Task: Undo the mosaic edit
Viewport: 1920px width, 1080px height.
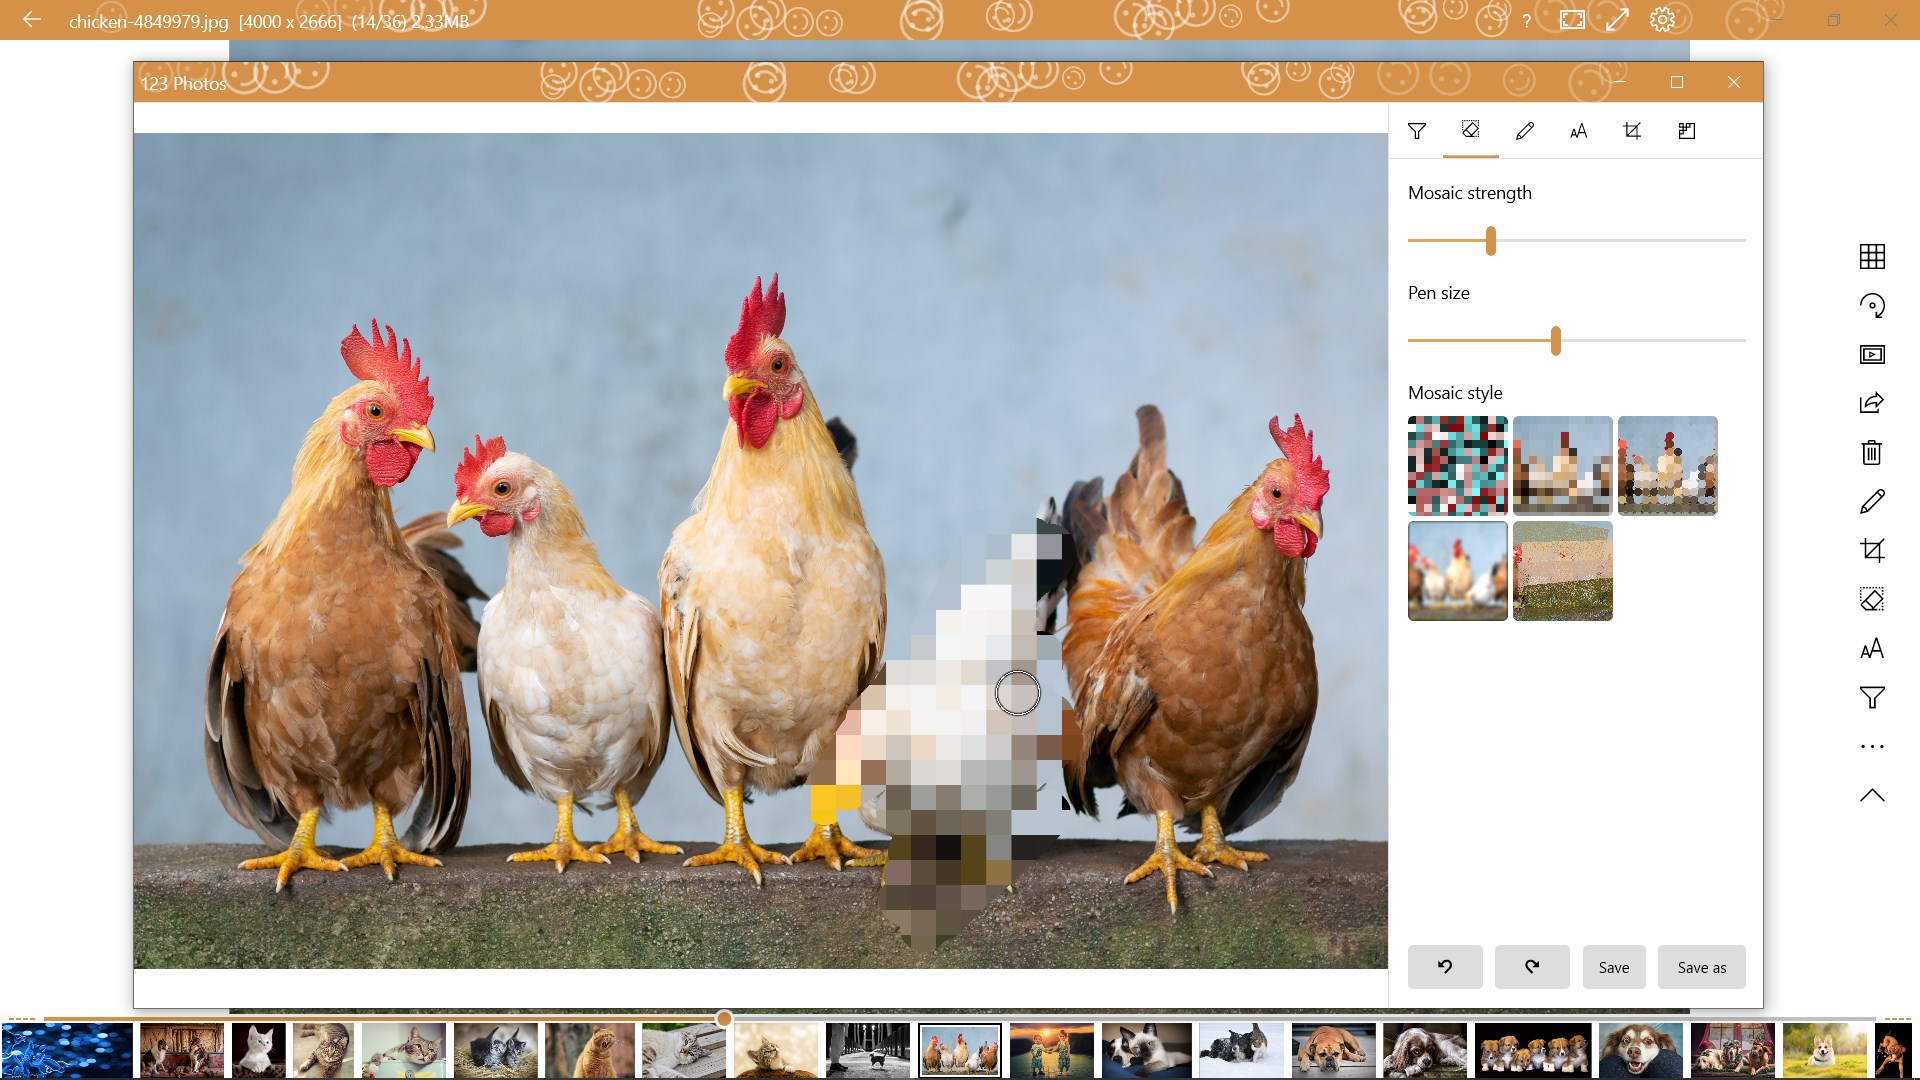Action: coord(1445,967)
